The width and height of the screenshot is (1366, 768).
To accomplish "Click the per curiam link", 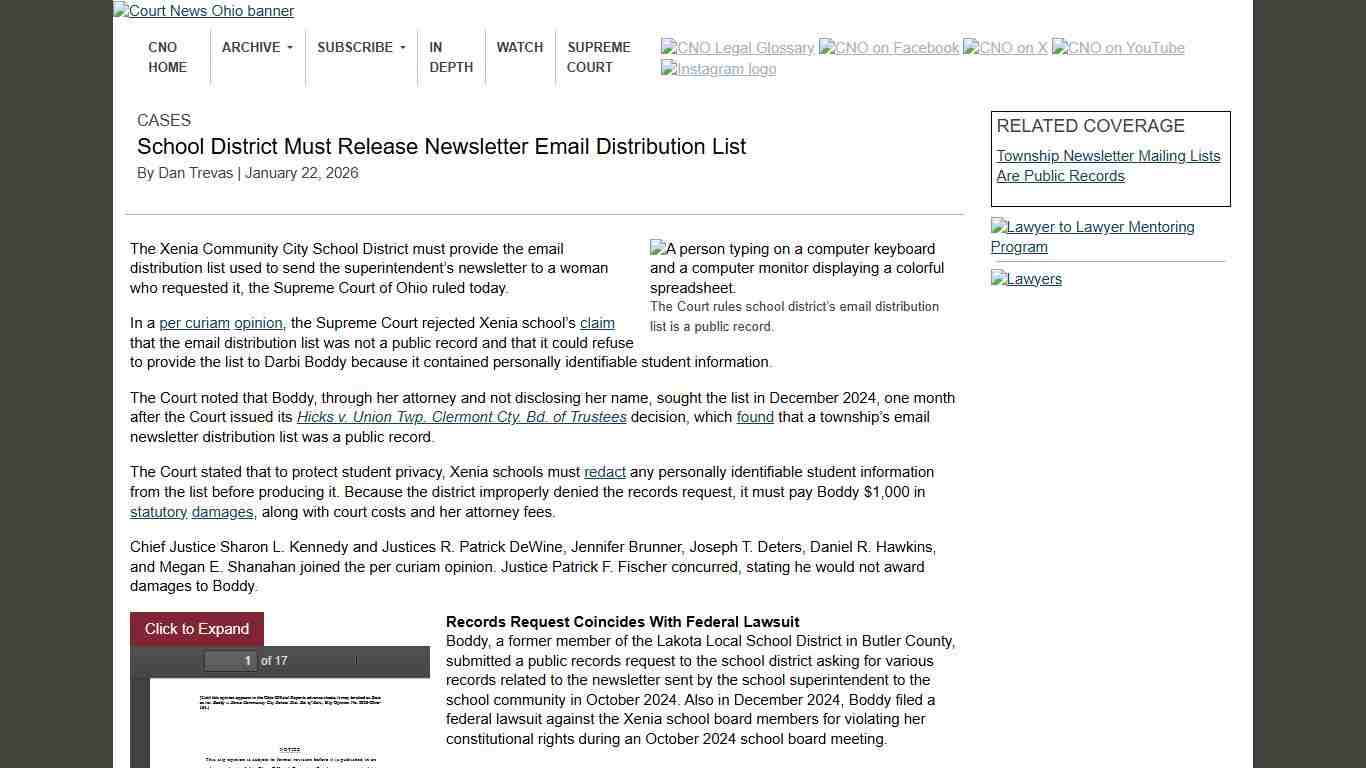I will [195, 323].
